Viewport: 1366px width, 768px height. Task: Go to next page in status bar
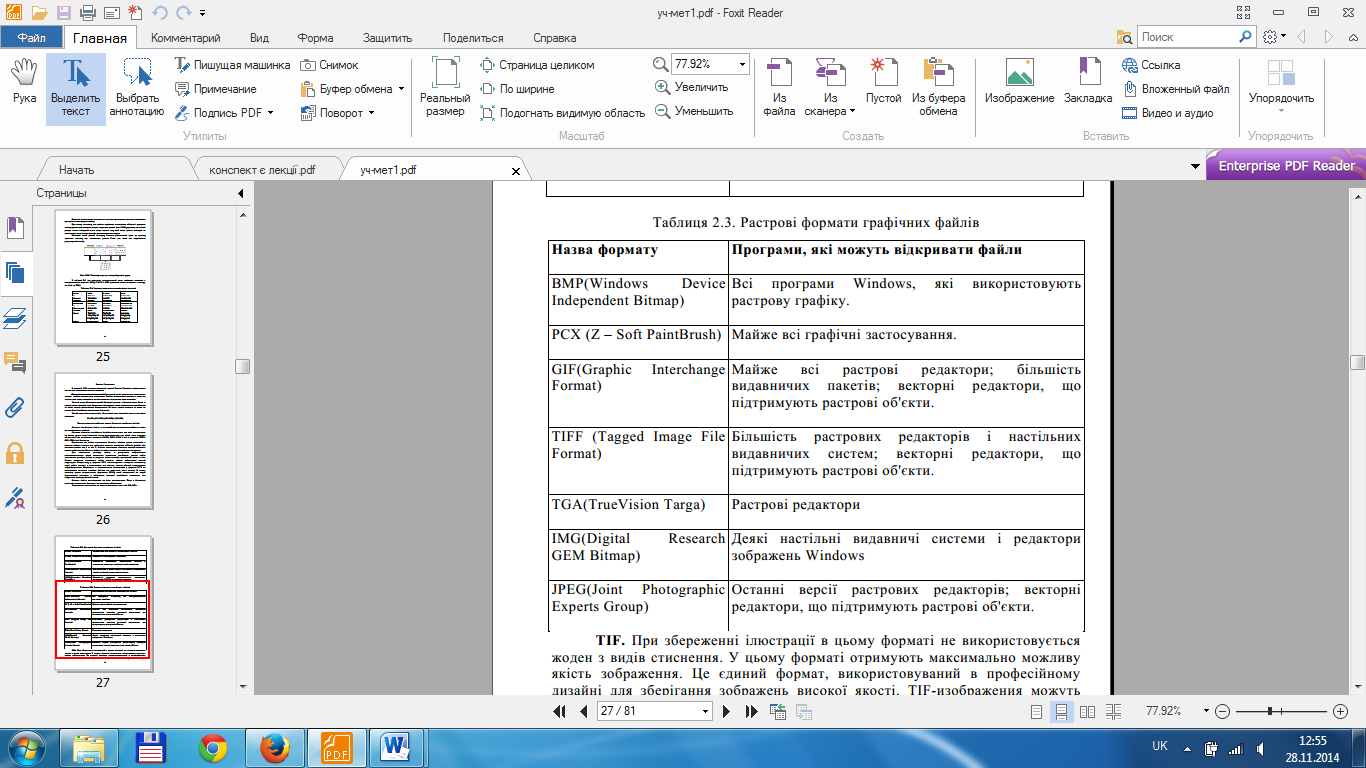[x=729, y=711]
